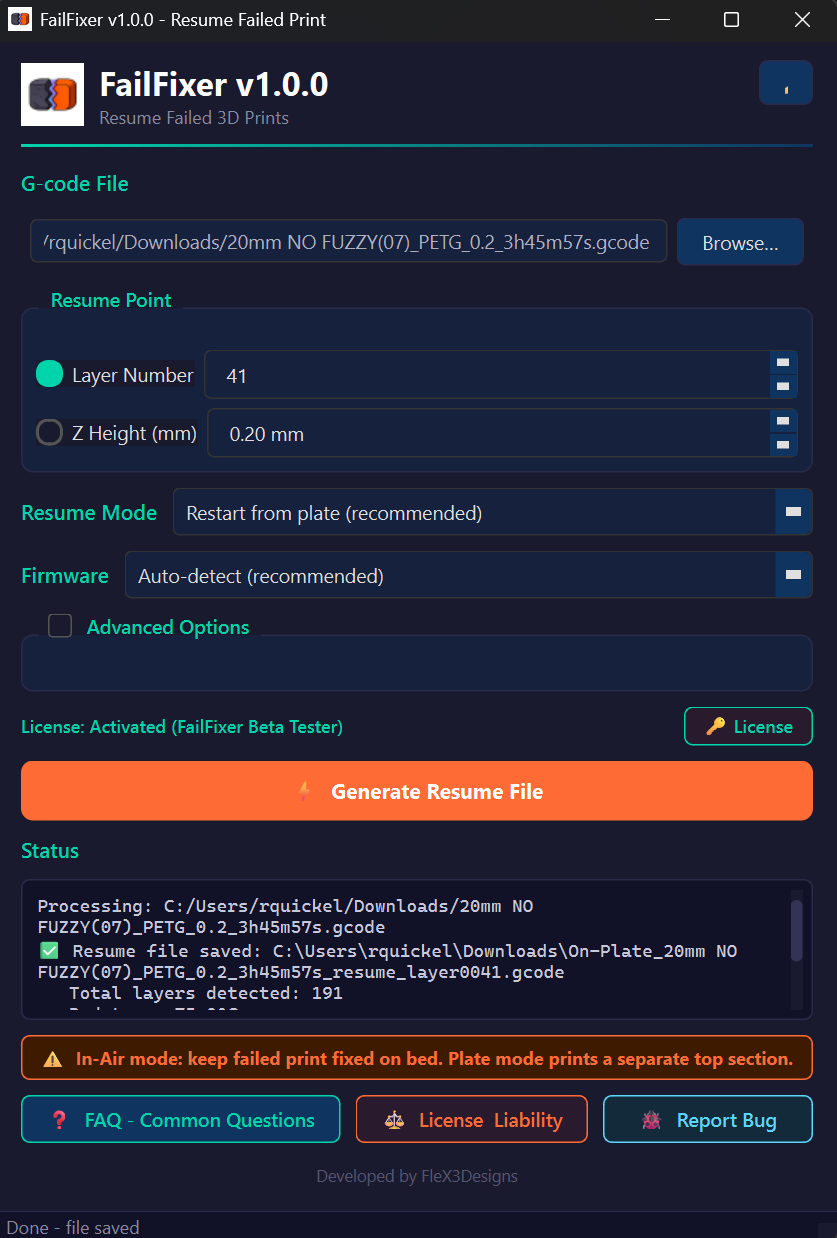Enable the Advanced Options checkbox
This screenshot has width=837, height=1238.
click(60, 625)
